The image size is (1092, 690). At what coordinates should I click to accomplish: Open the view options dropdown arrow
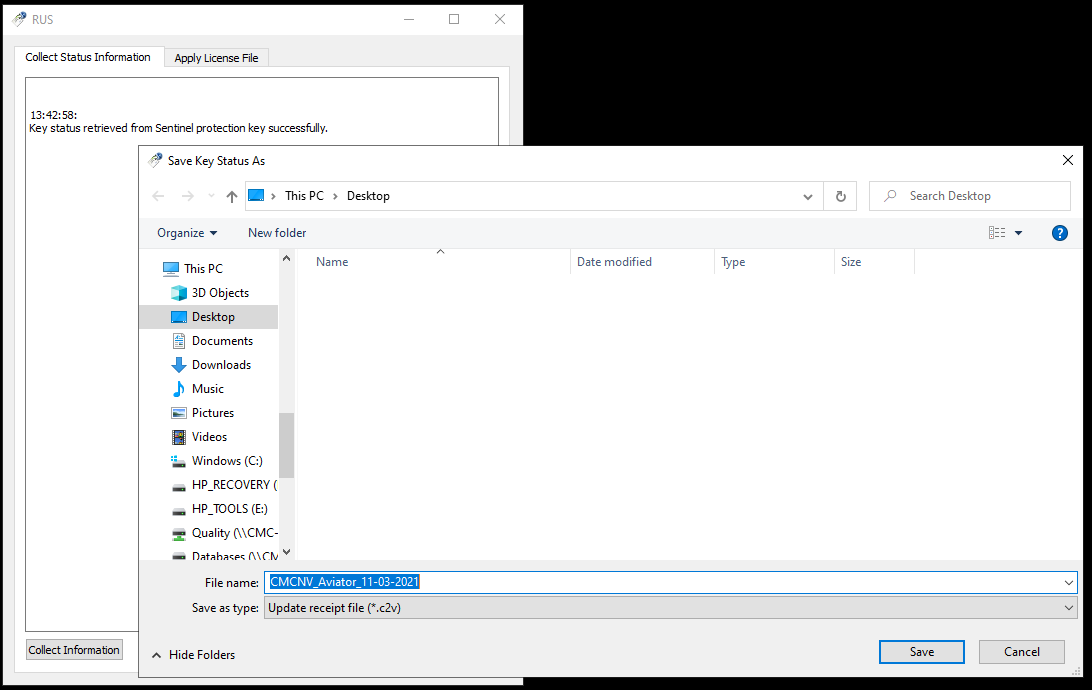1018,233
